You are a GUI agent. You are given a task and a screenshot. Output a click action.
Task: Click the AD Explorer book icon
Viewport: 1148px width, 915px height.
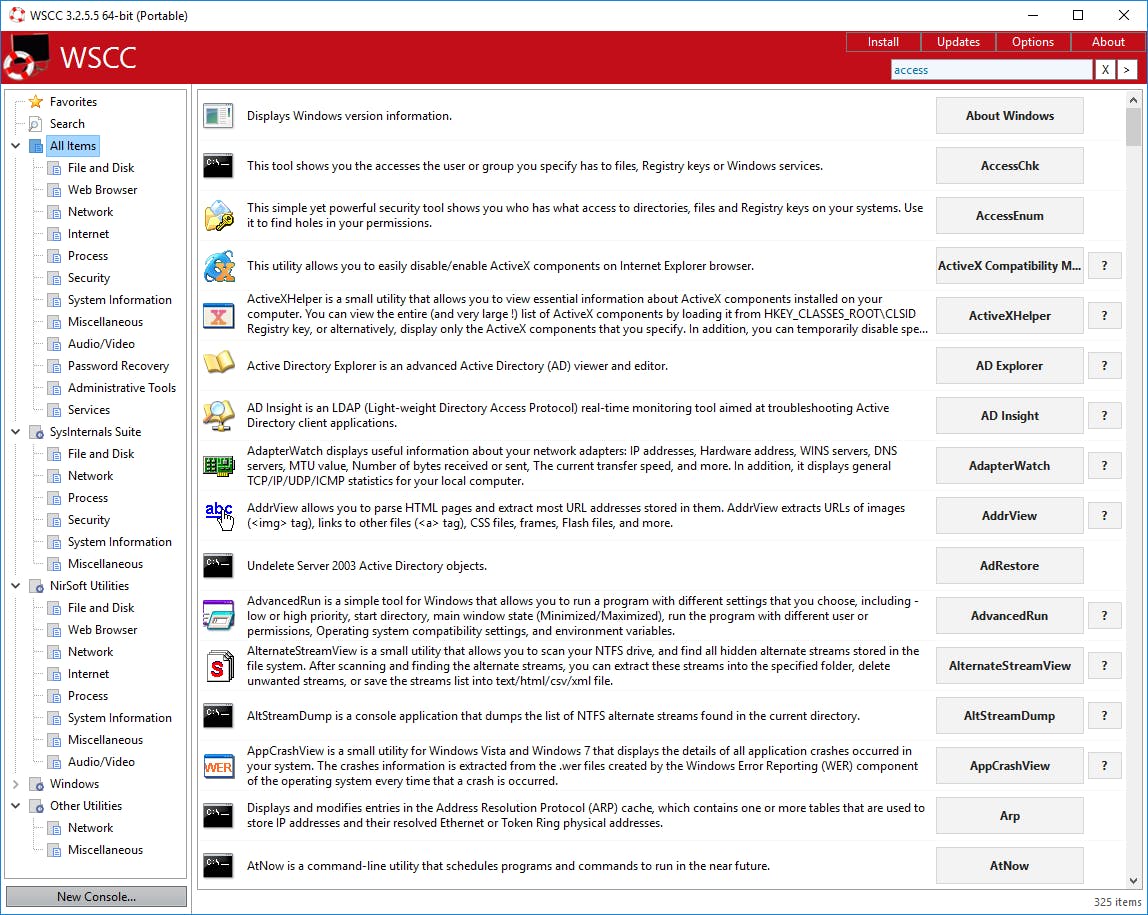[x=218, y=363]
